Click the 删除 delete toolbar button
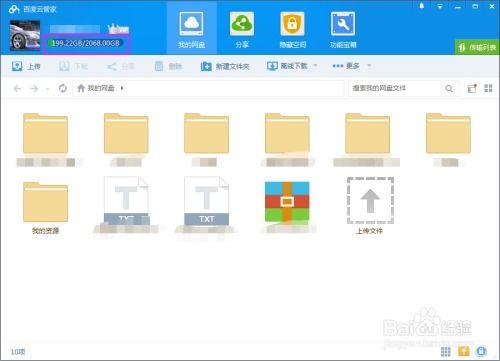This screenshot has height=361, width=500. 168,66
